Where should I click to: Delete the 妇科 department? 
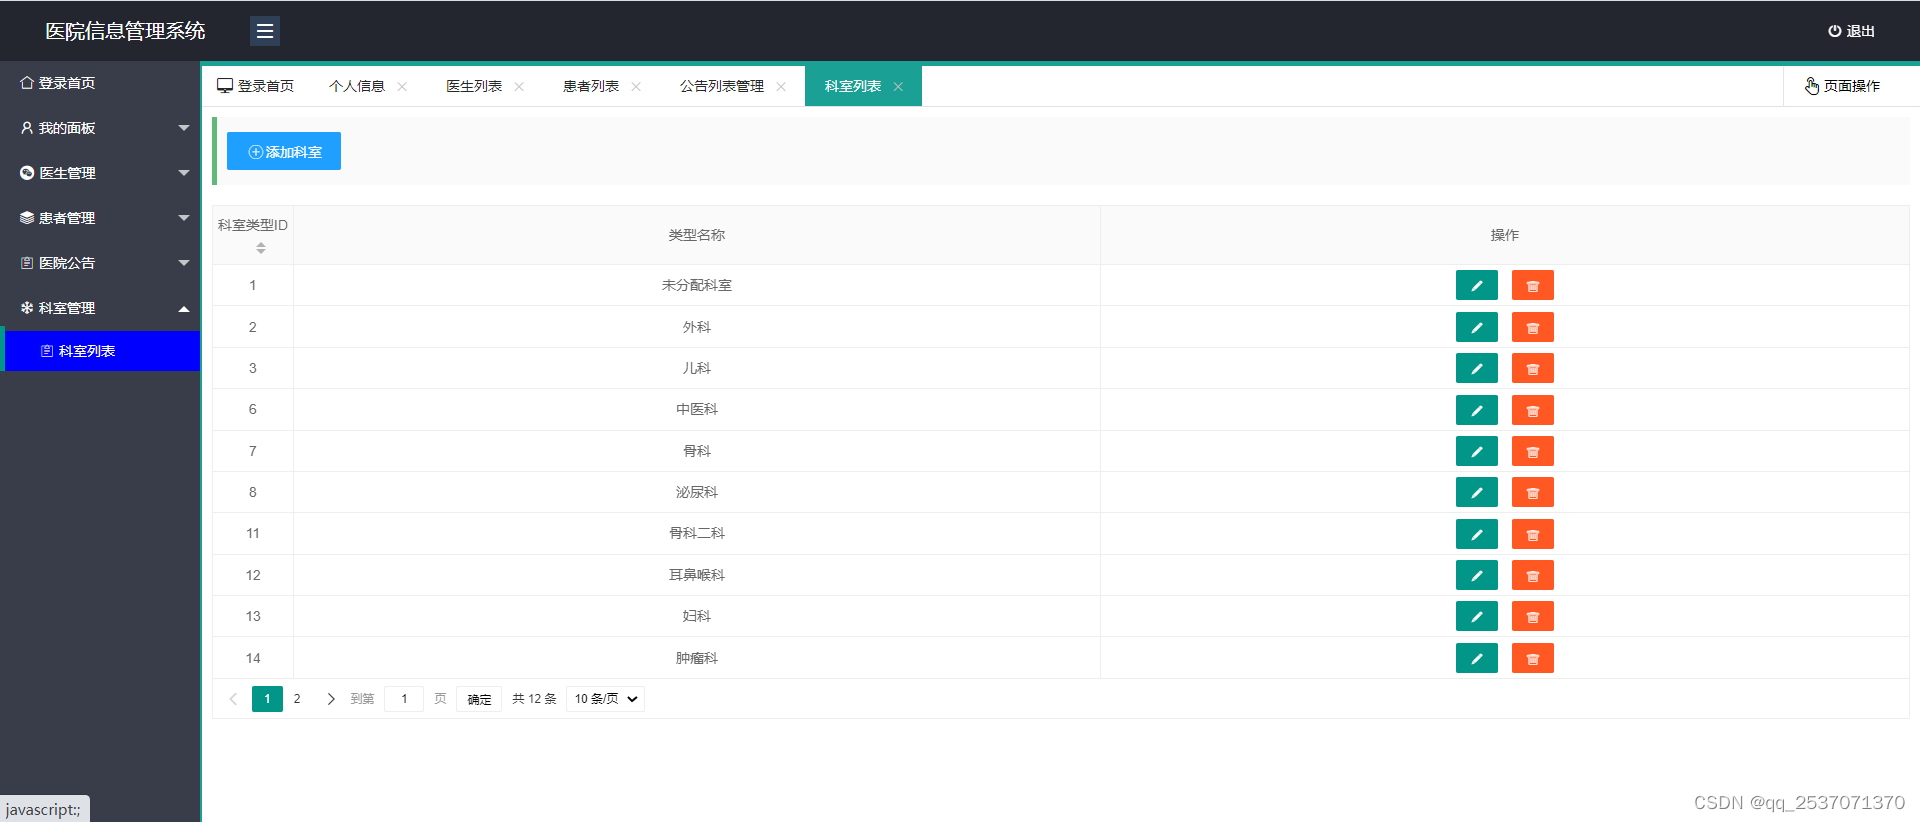(1532, 617)
